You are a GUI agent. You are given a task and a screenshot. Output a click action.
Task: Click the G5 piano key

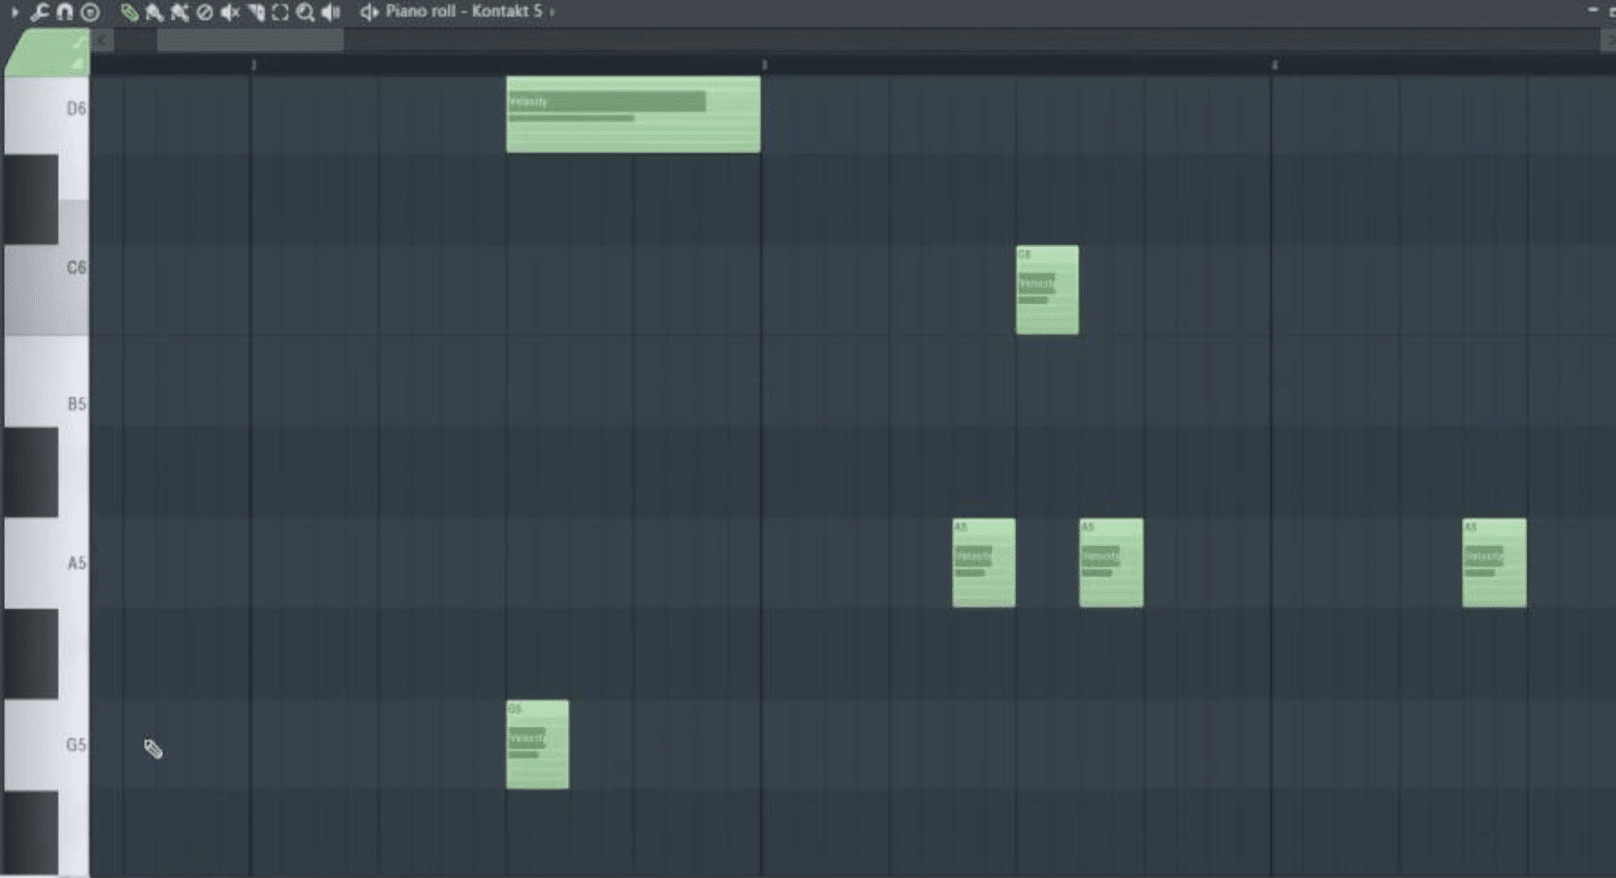[x=46, y=745]
